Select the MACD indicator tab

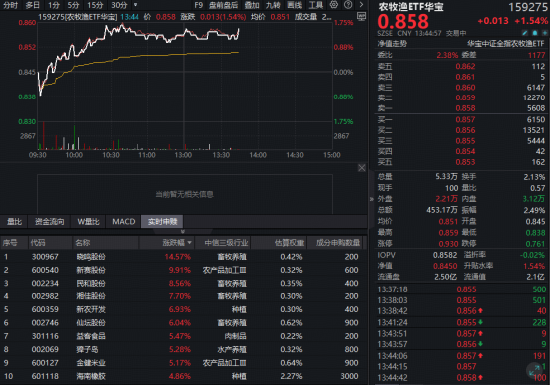click(x=123, y=222)
